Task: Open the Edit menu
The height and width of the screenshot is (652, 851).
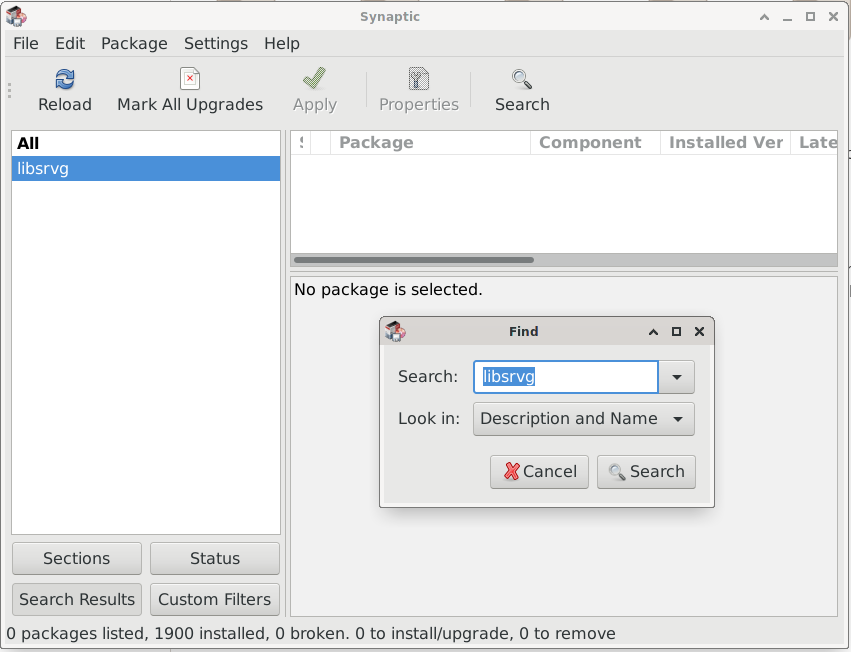Action: click(x=70, y=43)
